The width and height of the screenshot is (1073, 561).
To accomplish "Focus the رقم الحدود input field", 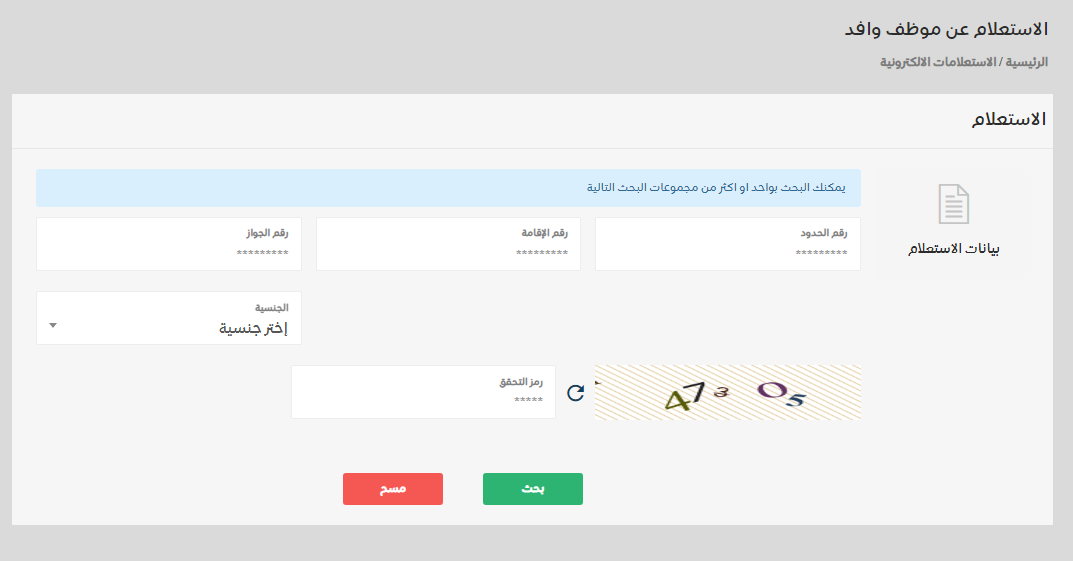I will (x=727, y=253).
